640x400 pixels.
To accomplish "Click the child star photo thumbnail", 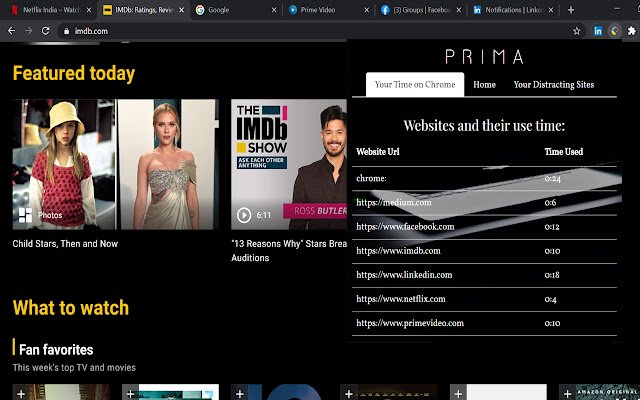I will [x=64, y=164].
